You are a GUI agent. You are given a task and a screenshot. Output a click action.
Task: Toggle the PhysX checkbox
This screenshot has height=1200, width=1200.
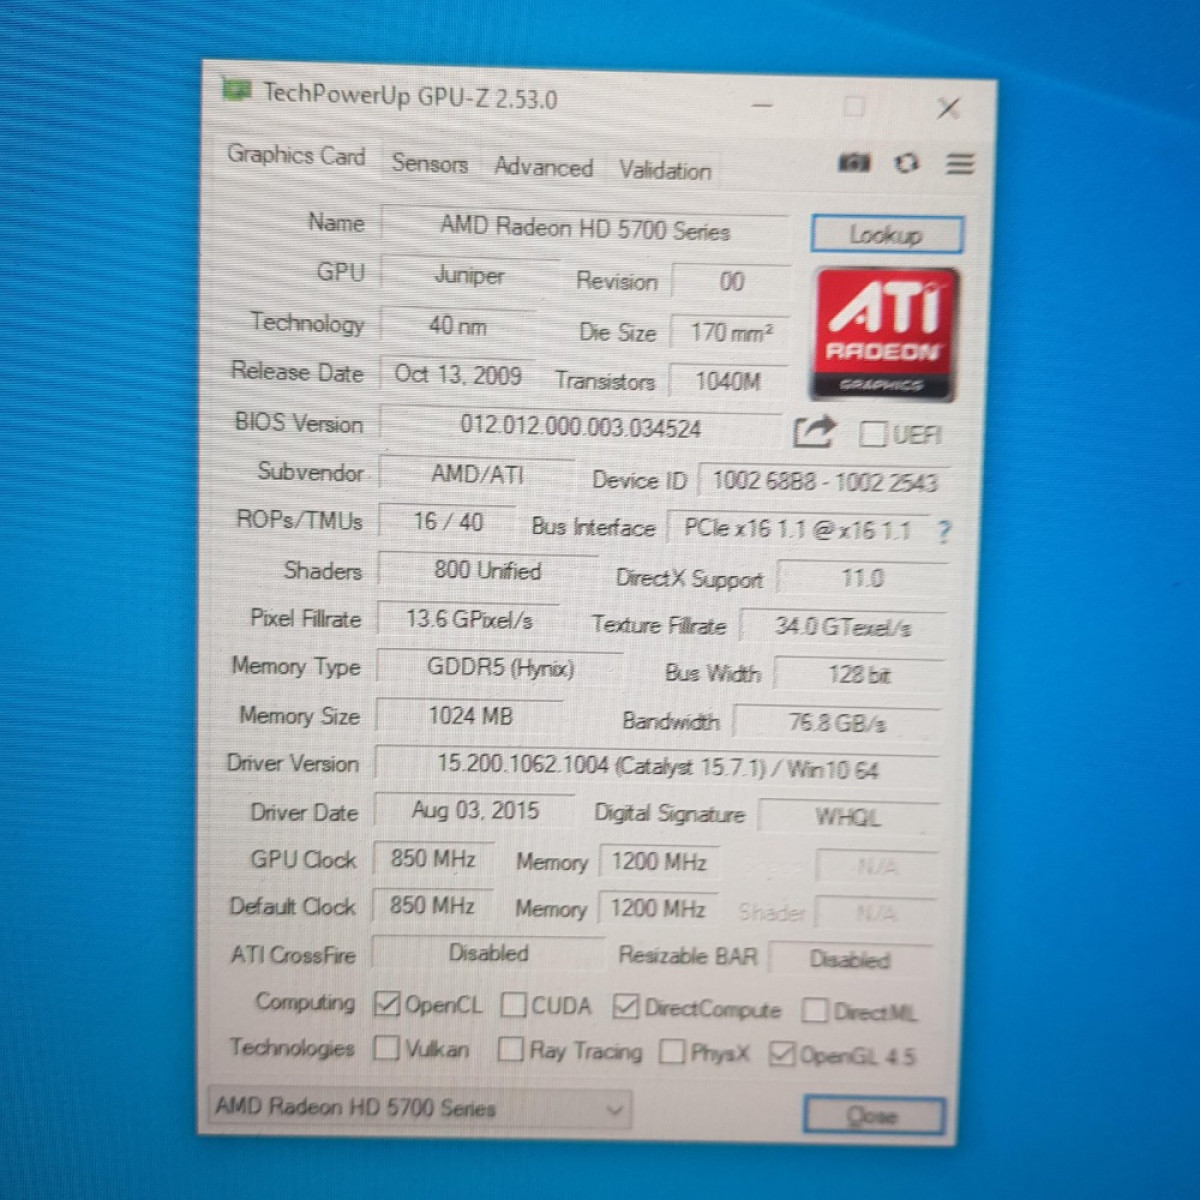[673, 1052]
